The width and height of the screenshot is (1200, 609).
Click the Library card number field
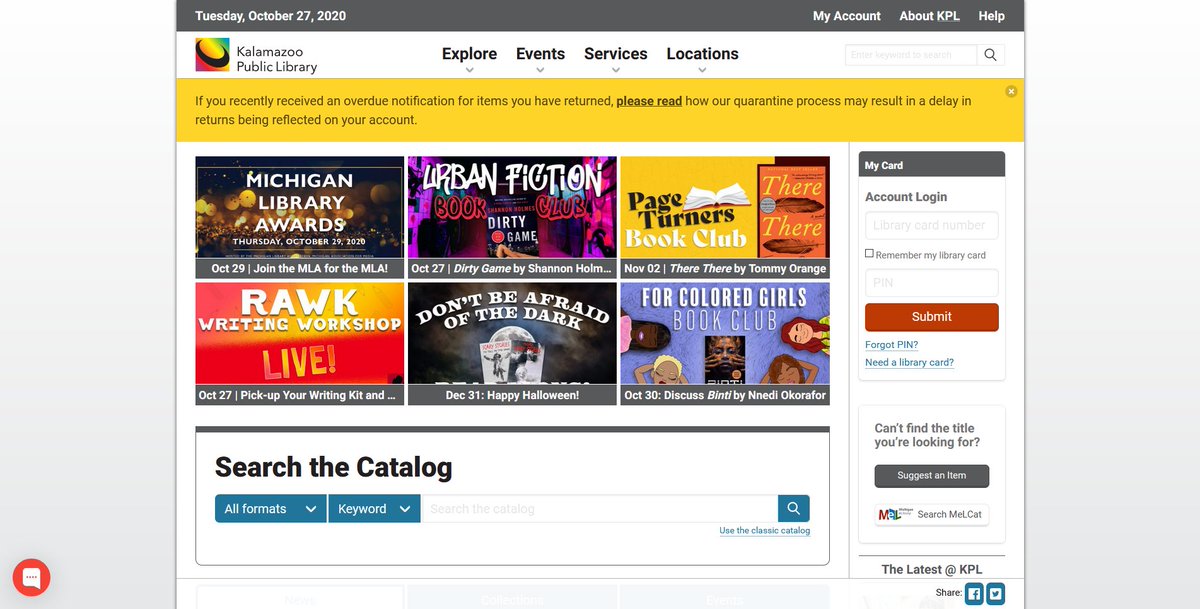tap(932, 225)
